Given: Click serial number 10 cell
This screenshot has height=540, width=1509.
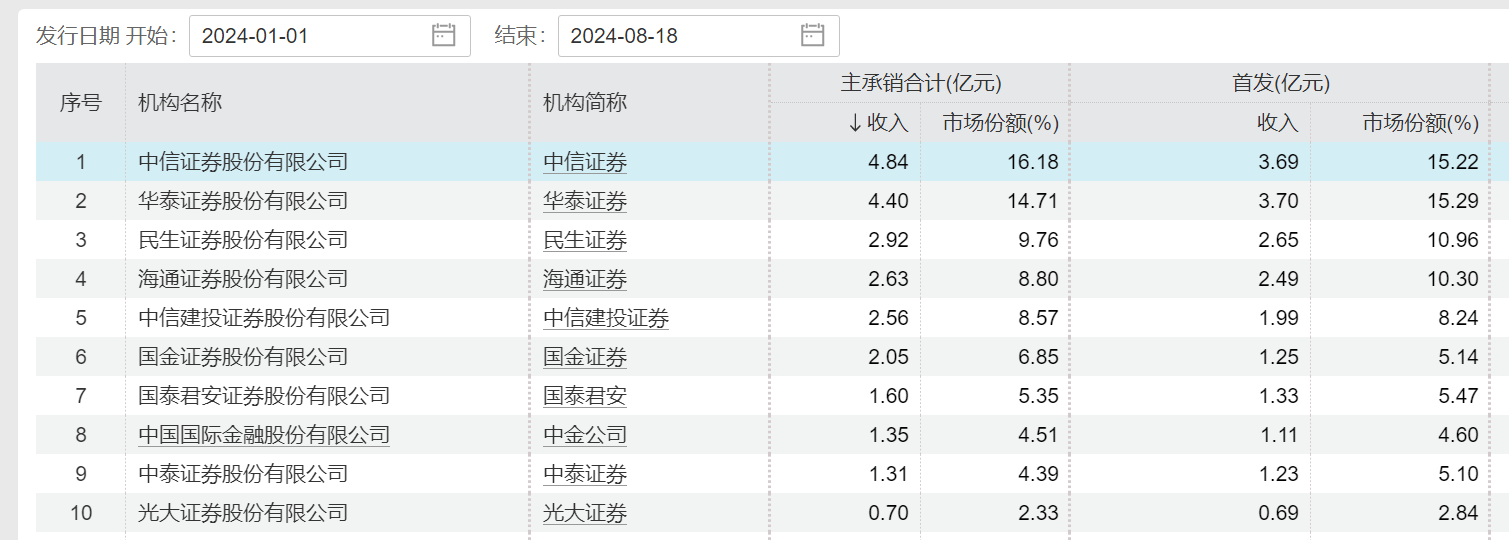Looking at the screenshot, I should click(81, 513).
